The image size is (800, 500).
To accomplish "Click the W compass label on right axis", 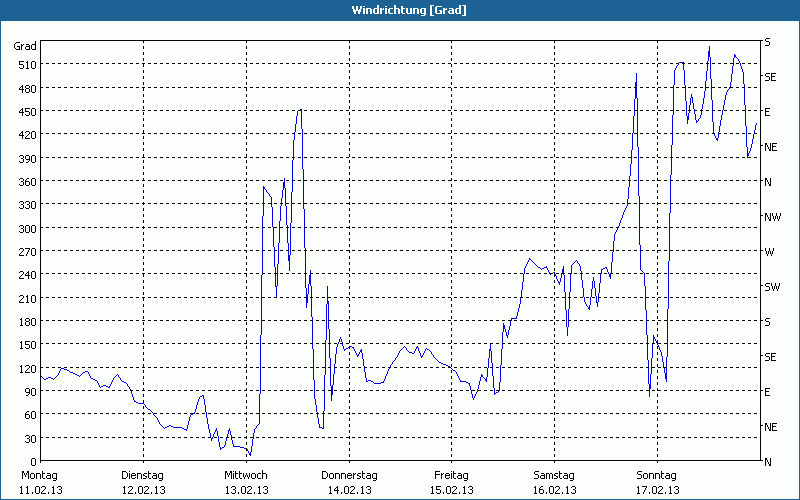I will click(769, 252).
